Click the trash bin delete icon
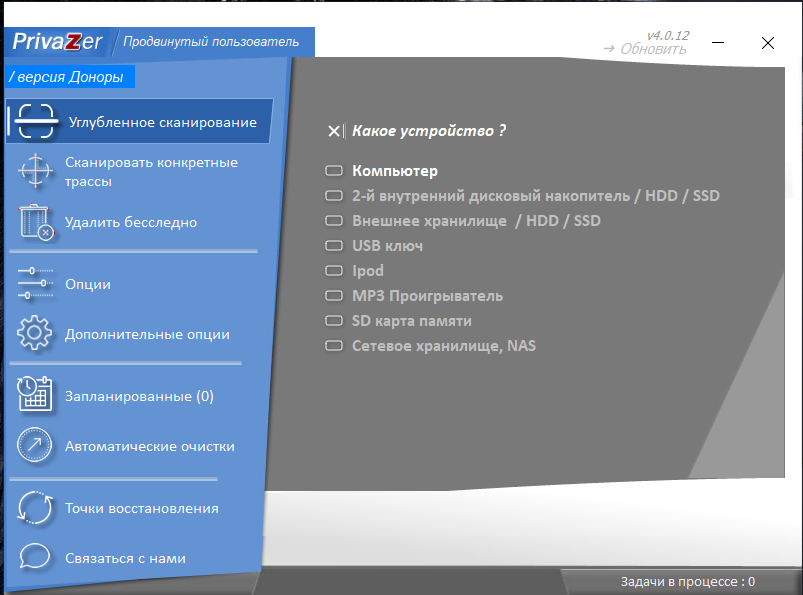803x595 pixels. pos(36,222)
